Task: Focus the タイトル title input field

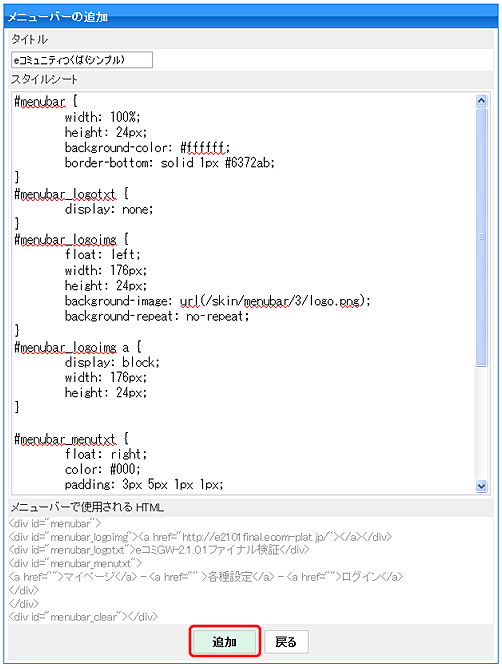Action: tap(82, 60)
